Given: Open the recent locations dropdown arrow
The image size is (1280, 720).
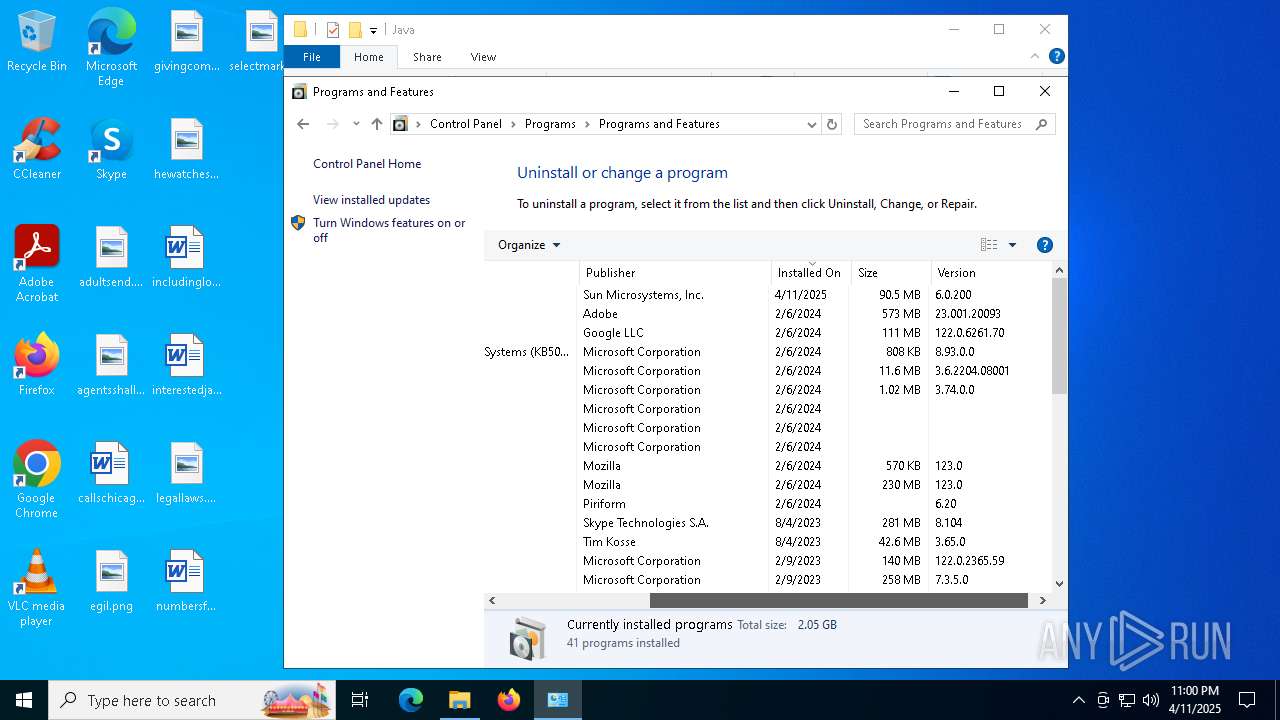Looking at the screenshot, I should (x=356, y=124).
